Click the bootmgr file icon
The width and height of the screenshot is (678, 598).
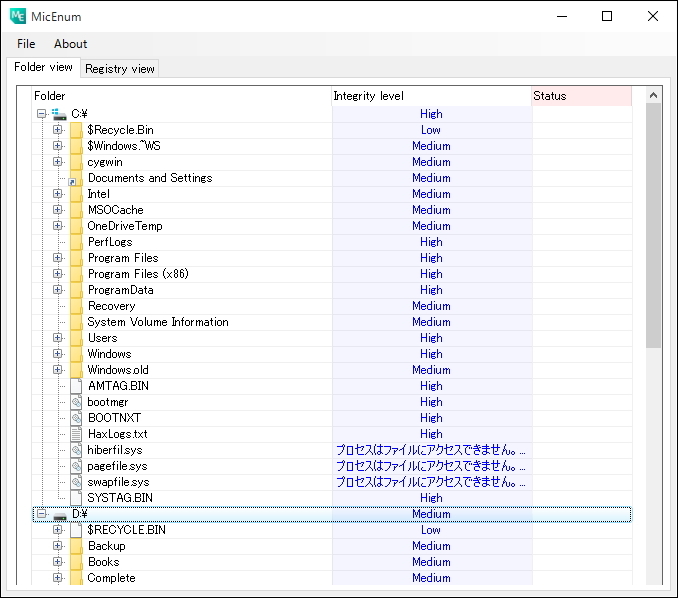pos(76,402)
